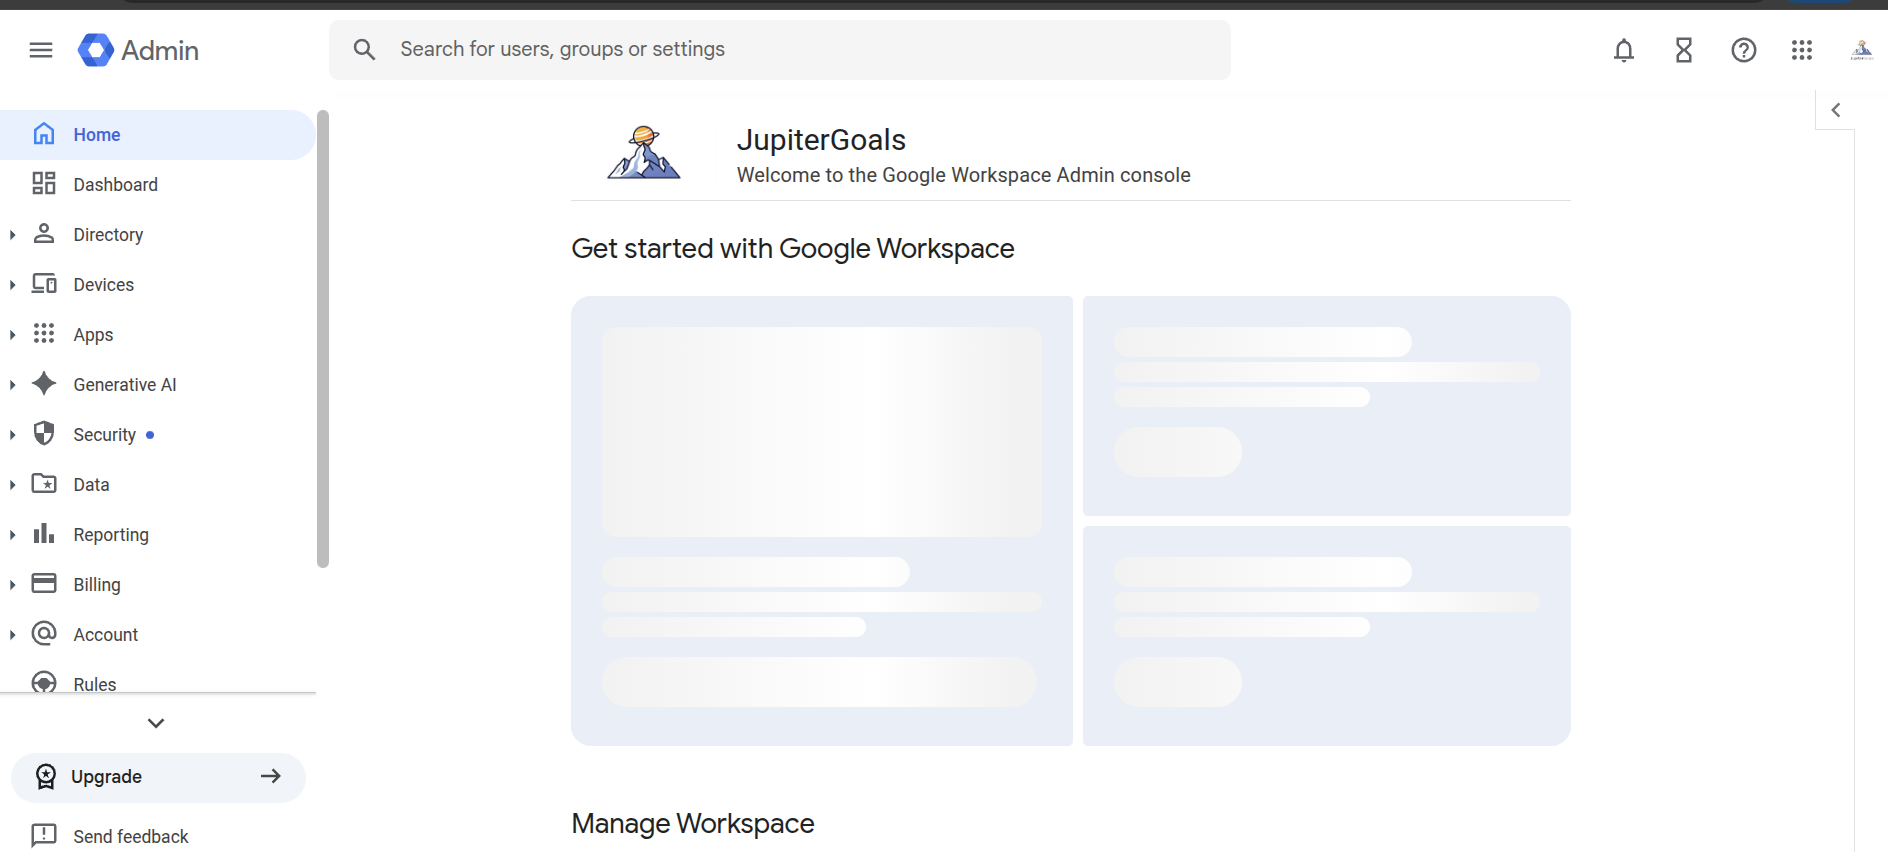Click the help question mark icon

[1743, 50]
